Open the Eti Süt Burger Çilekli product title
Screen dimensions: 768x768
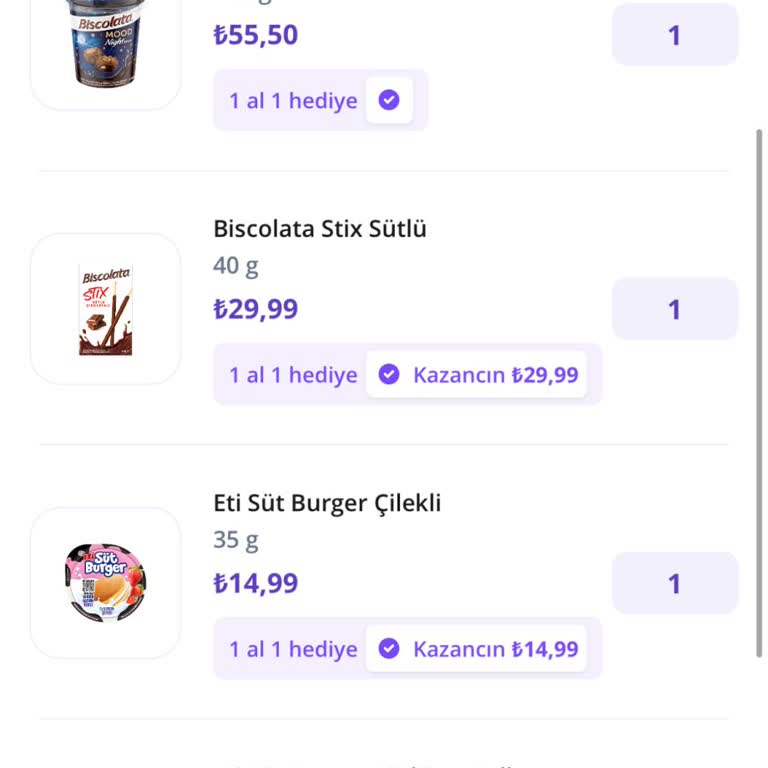click(x=327, y=503)
